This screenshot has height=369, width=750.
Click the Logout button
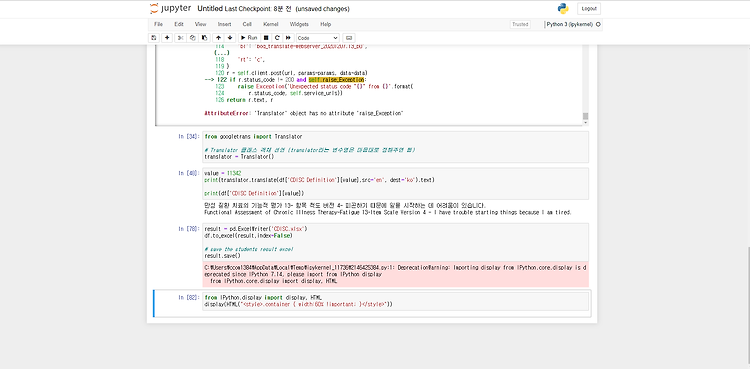589,9
